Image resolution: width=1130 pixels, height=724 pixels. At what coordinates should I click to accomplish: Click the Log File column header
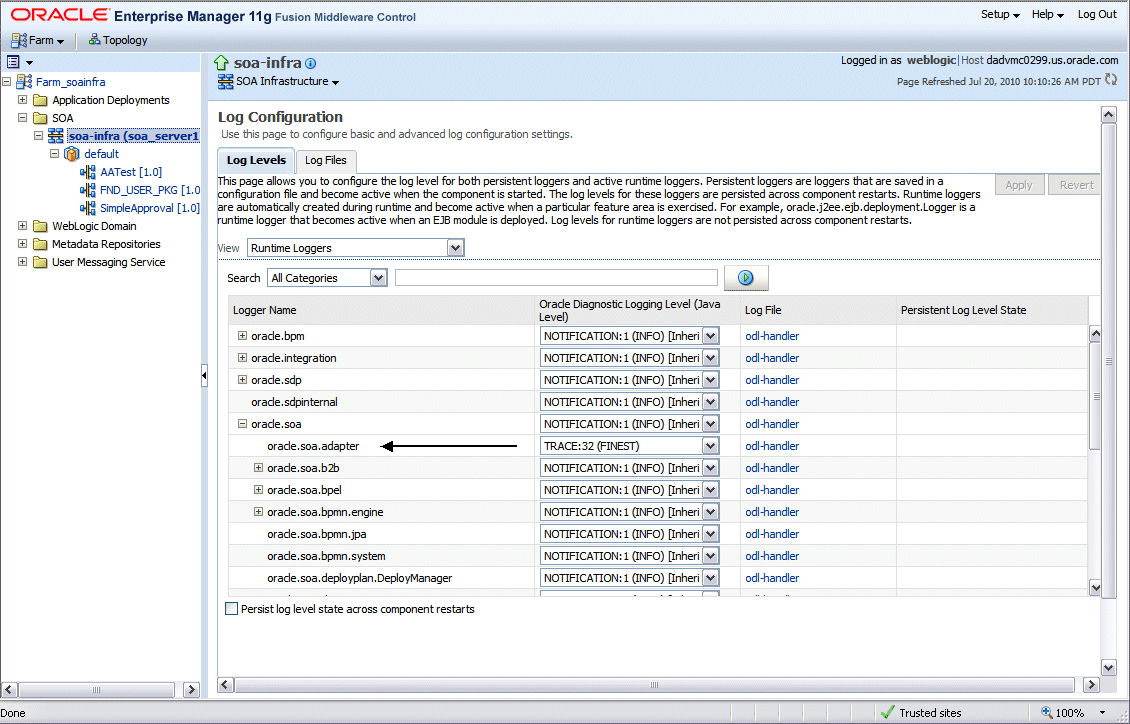tap(763, 310)
